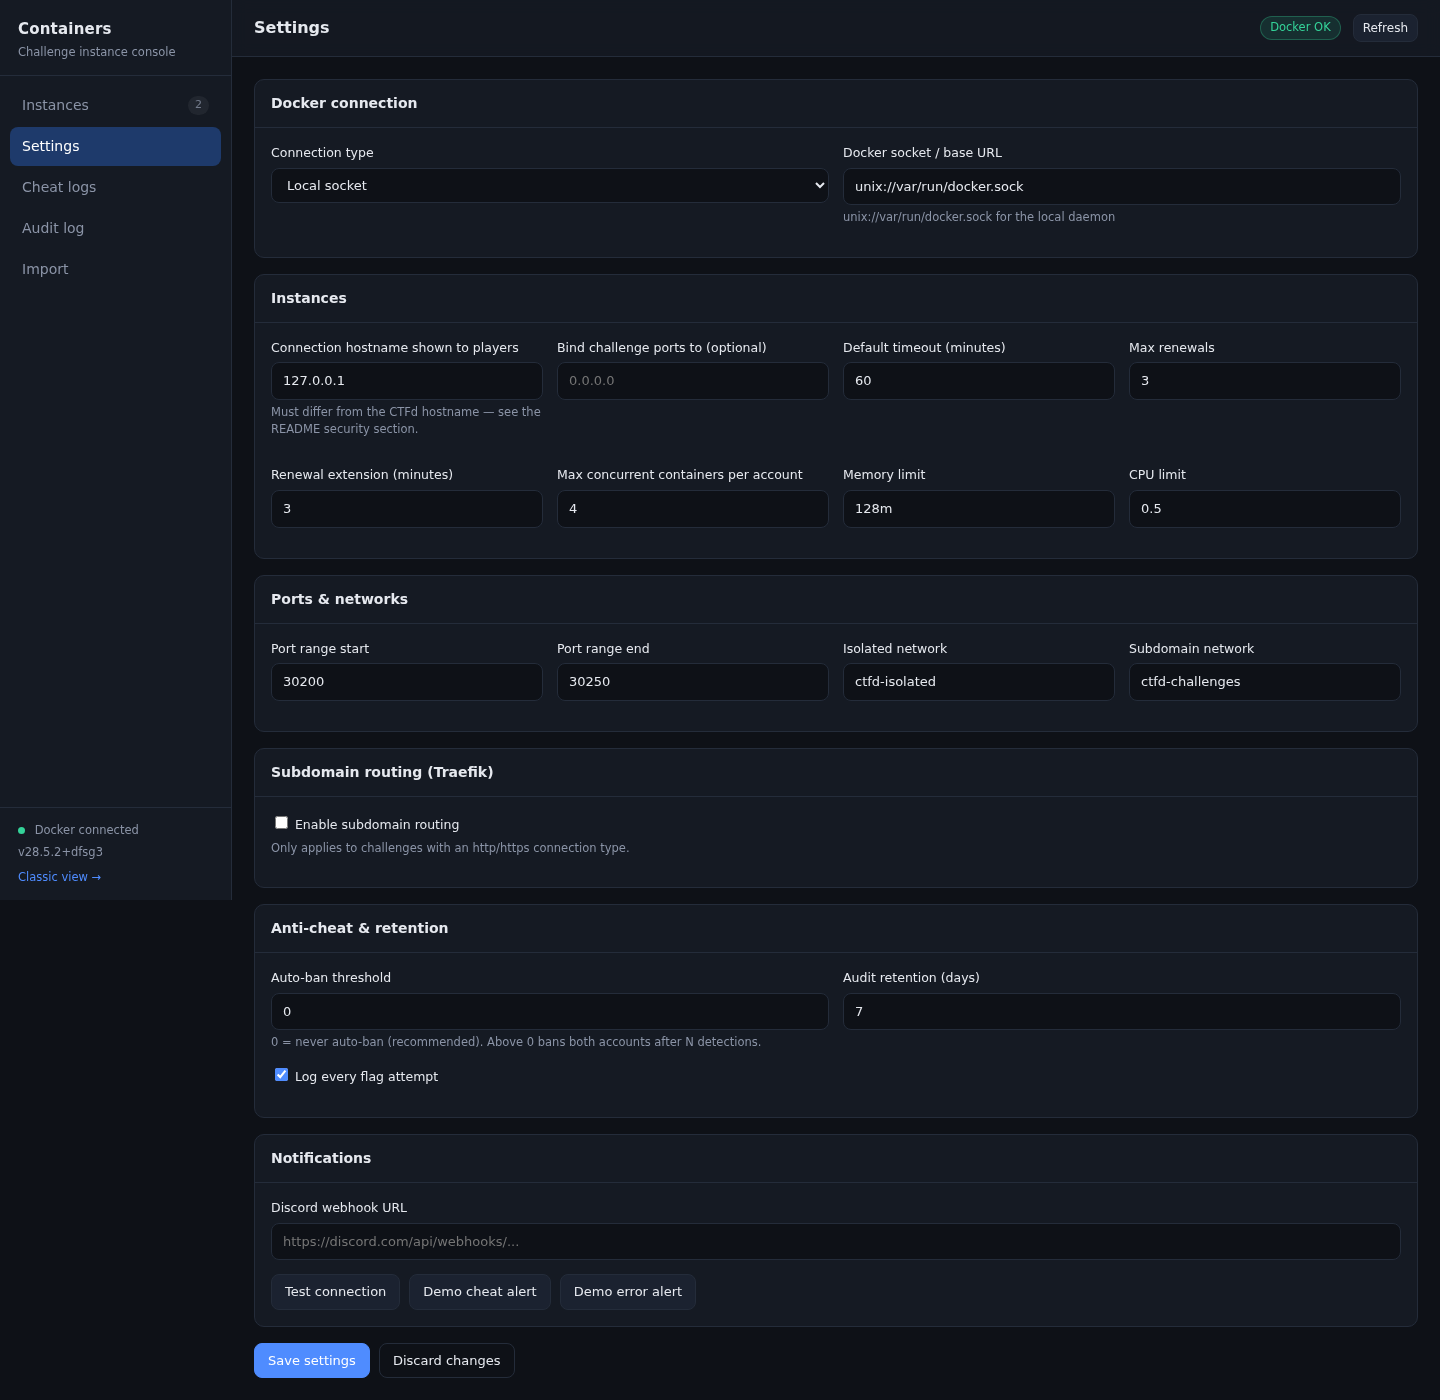Open the Classic view link
The image size is (1440, 1400).
60,877
